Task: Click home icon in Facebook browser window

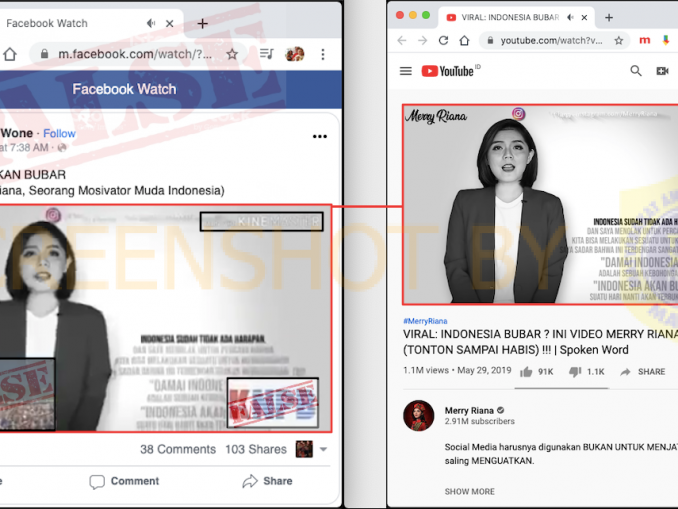Action: pyautogui.click(x=10, y=54)
